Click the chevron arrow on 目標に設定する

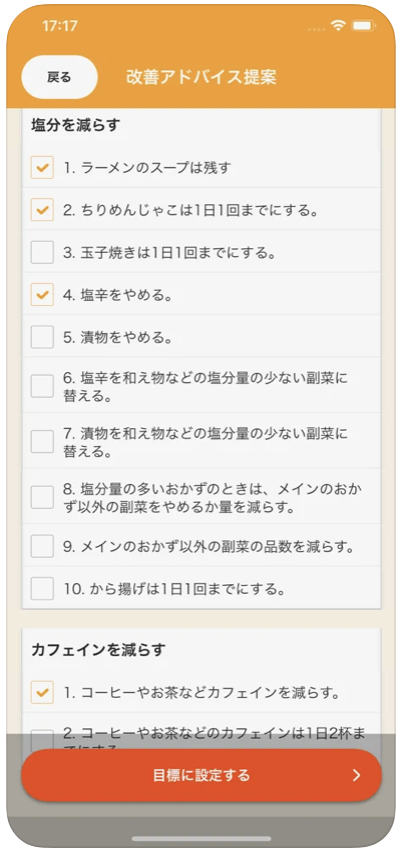[356, 775]
